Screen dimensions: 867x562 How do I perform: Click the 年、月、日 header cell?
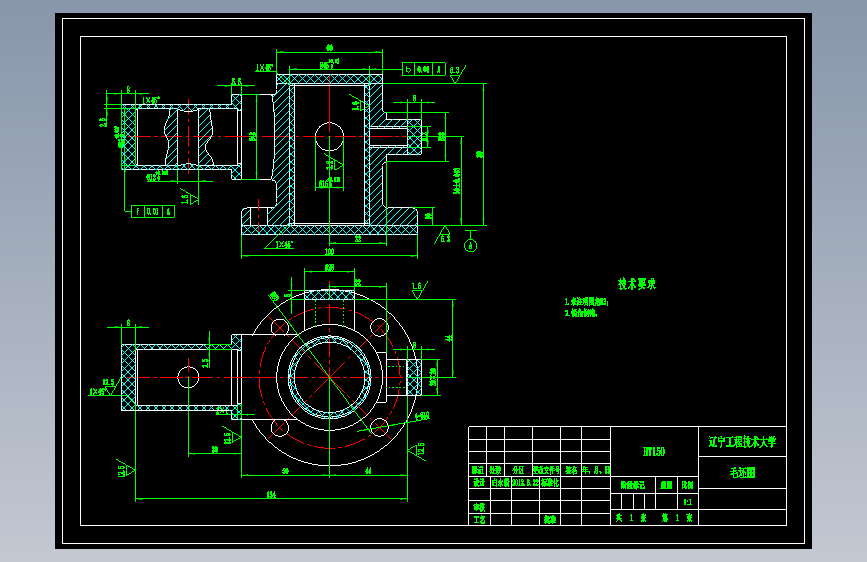[596, 470]
